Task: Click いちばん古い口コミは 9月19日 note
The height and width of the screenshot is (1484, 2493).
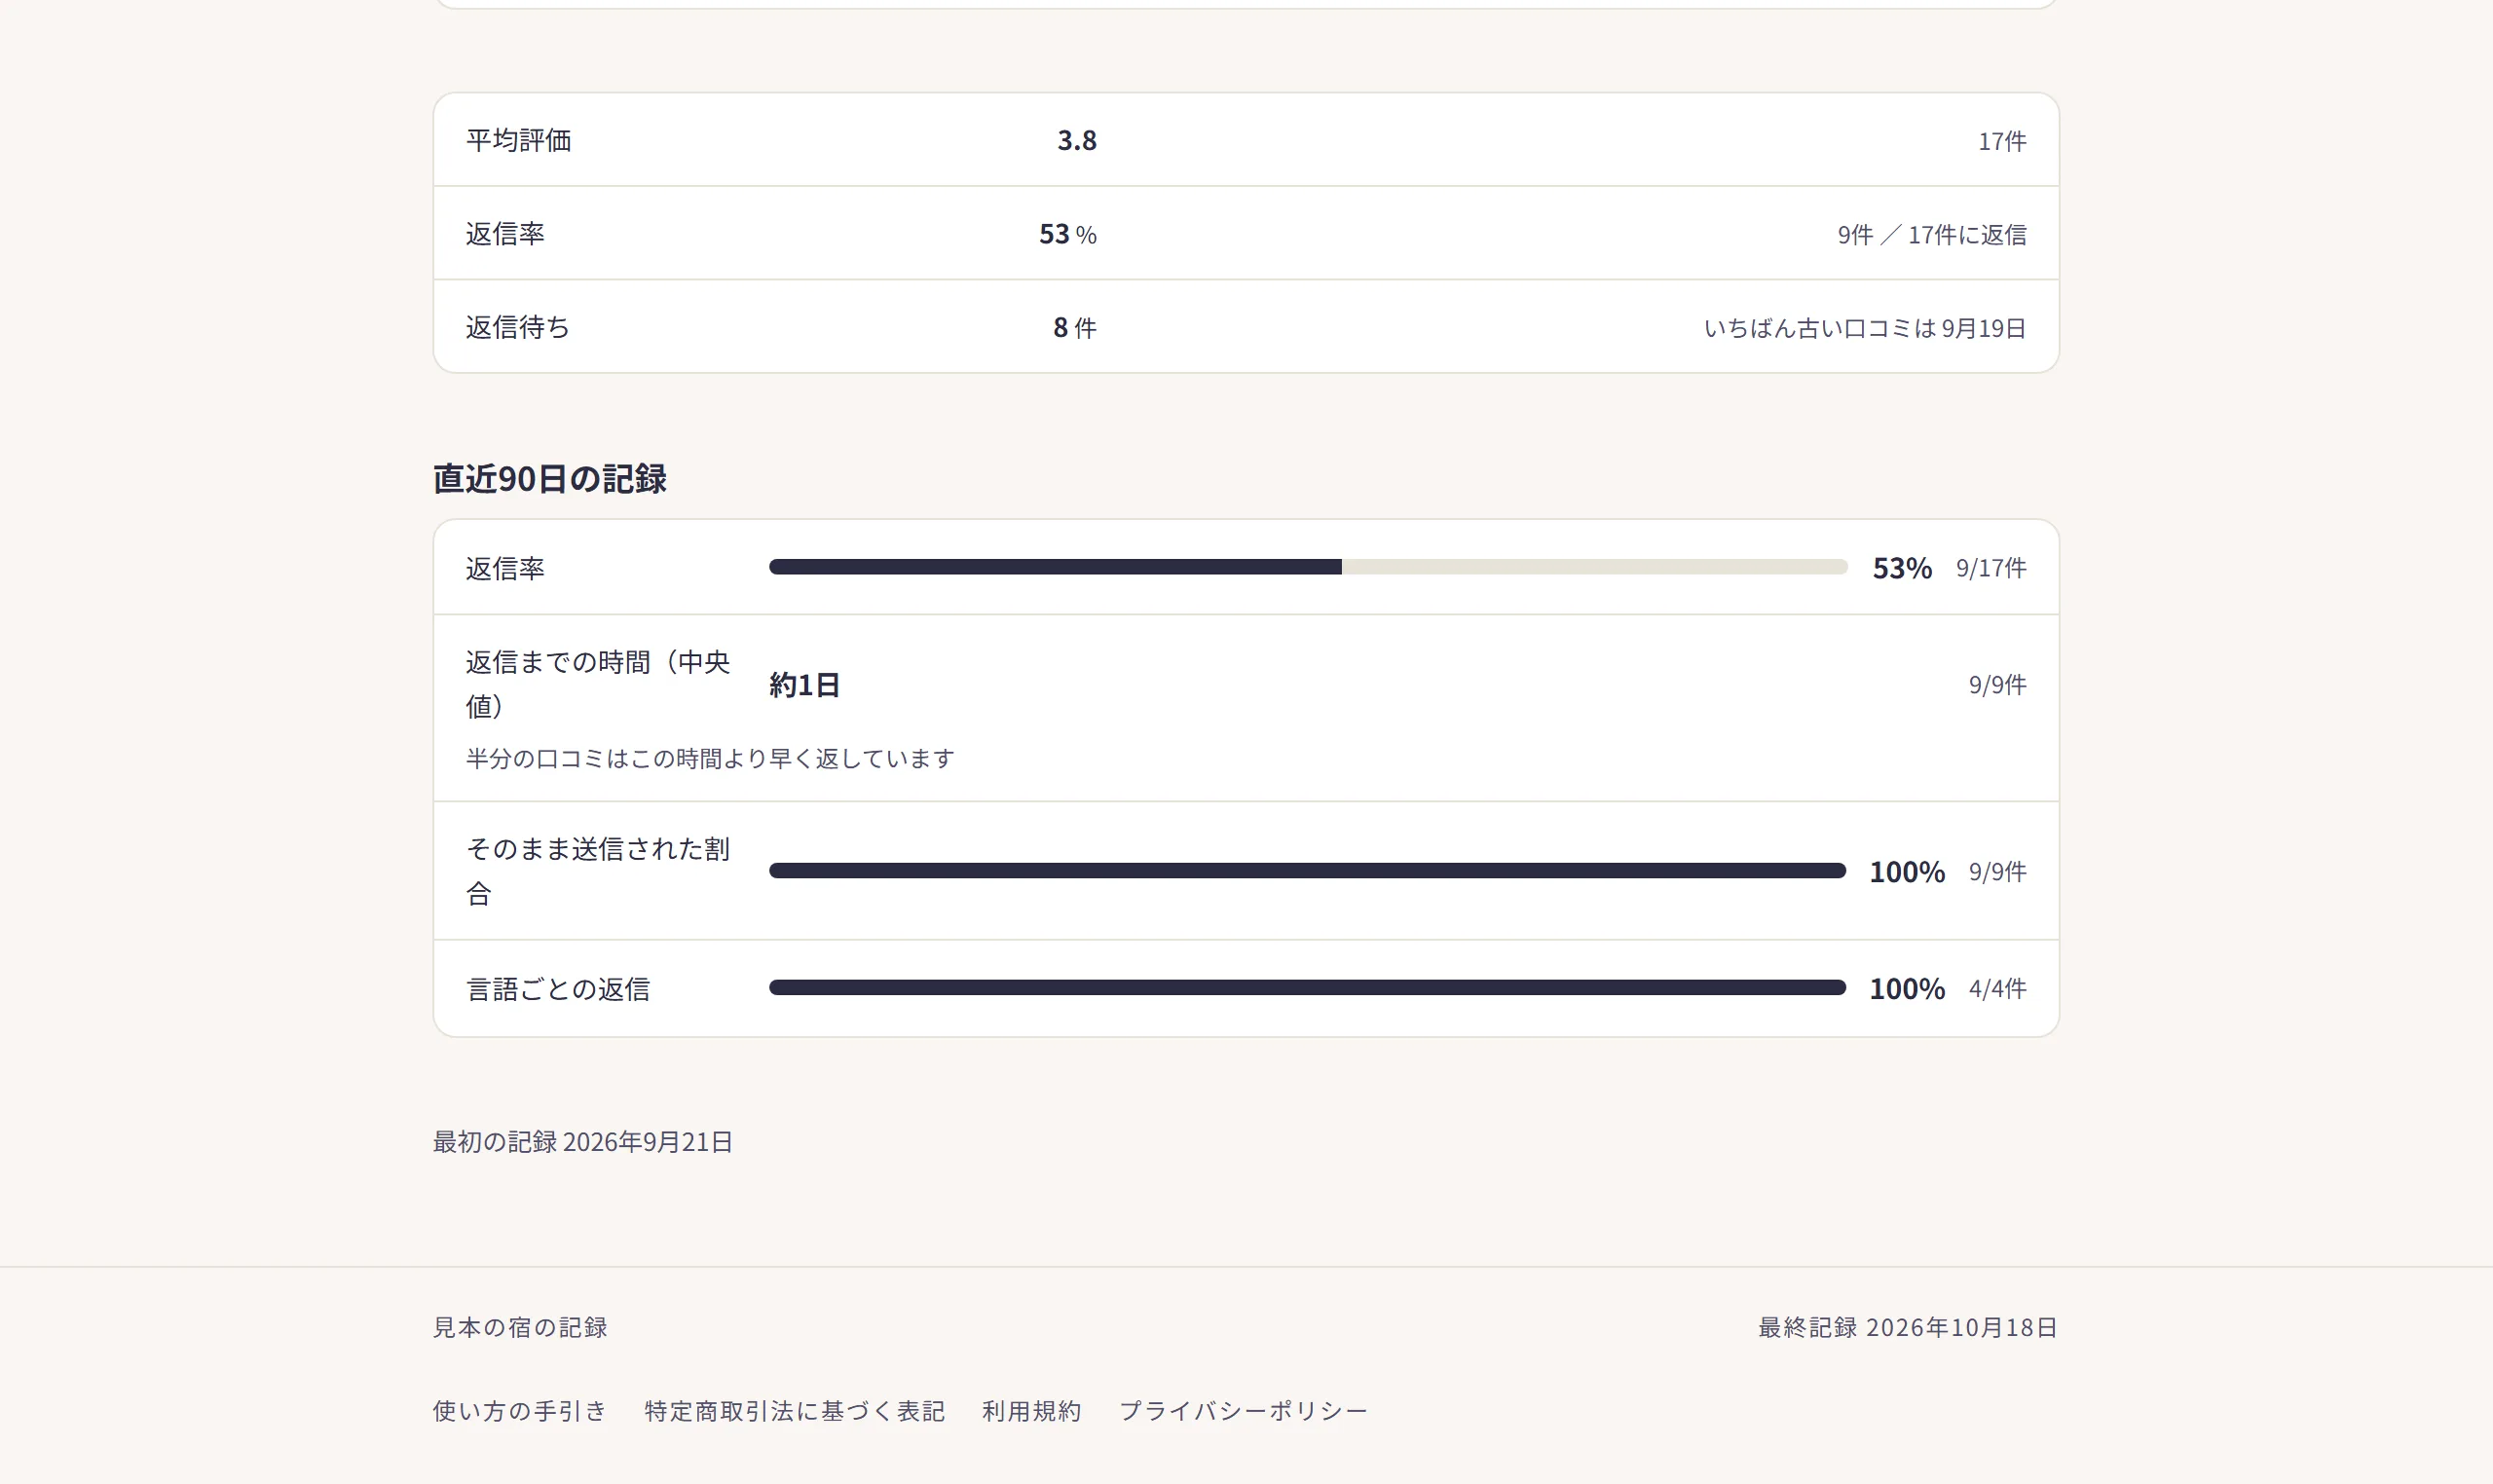Action: coord(1865,328)
